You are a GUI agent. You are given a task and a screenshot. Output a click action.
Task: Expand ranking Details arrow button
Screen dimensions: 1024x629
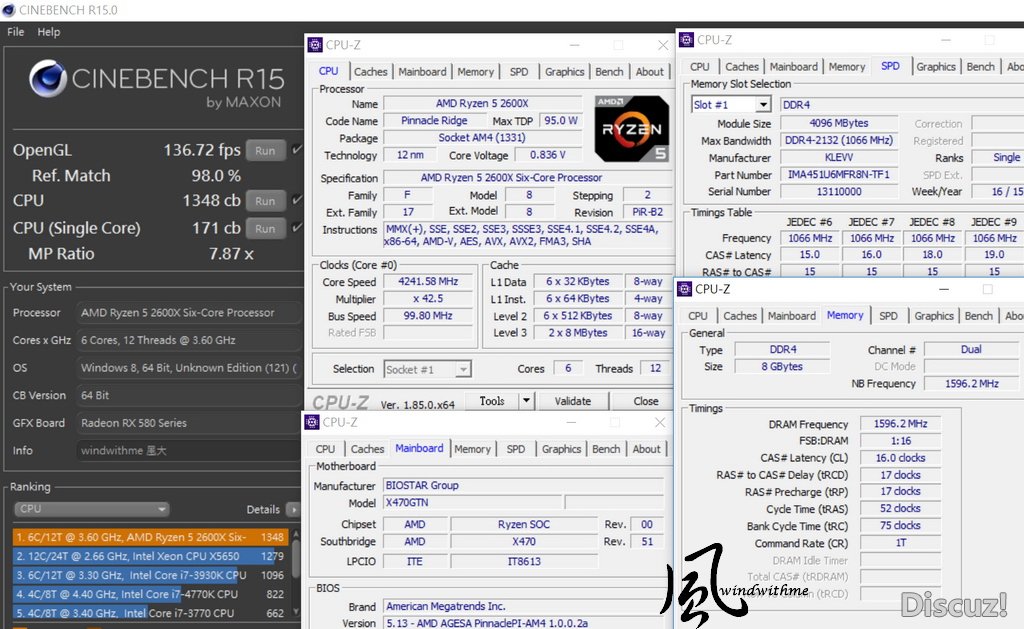tap(293, 509)
